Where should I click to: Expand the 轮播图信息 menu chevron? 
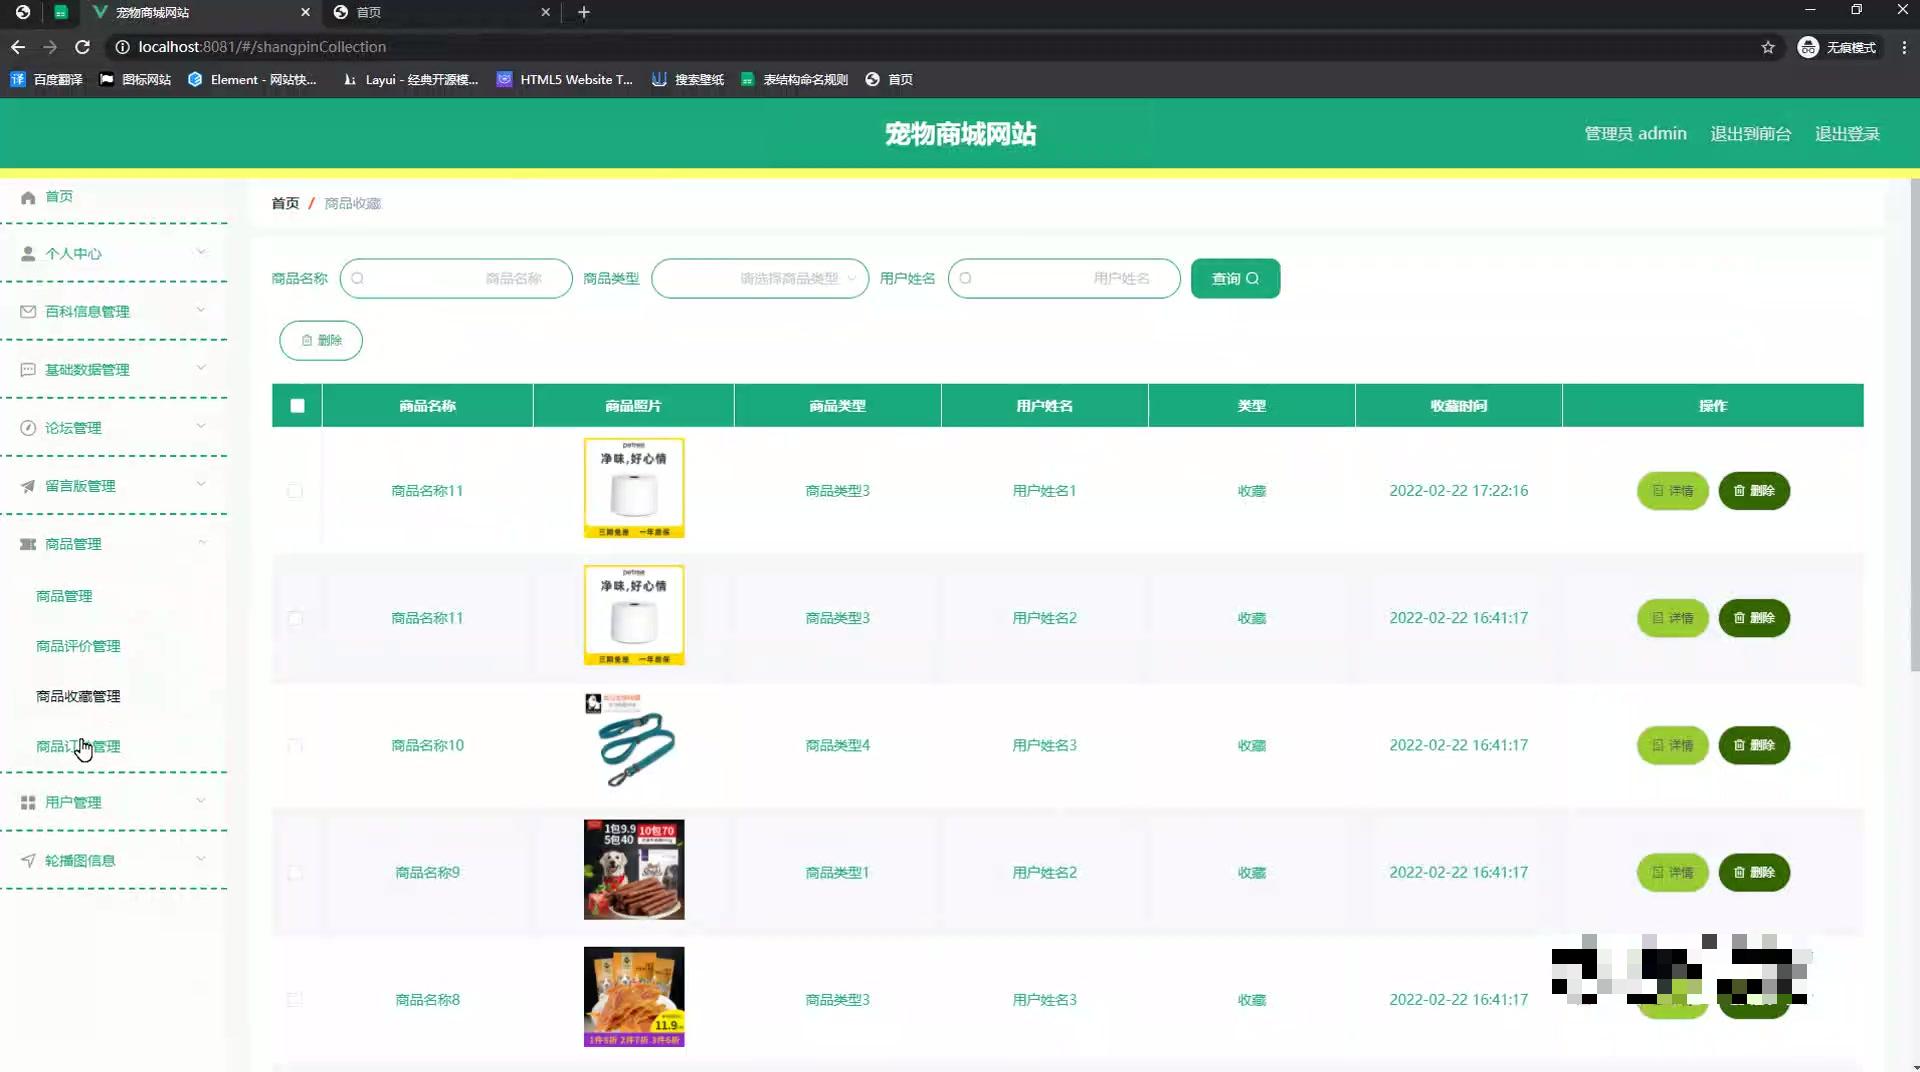click(201, 858)
